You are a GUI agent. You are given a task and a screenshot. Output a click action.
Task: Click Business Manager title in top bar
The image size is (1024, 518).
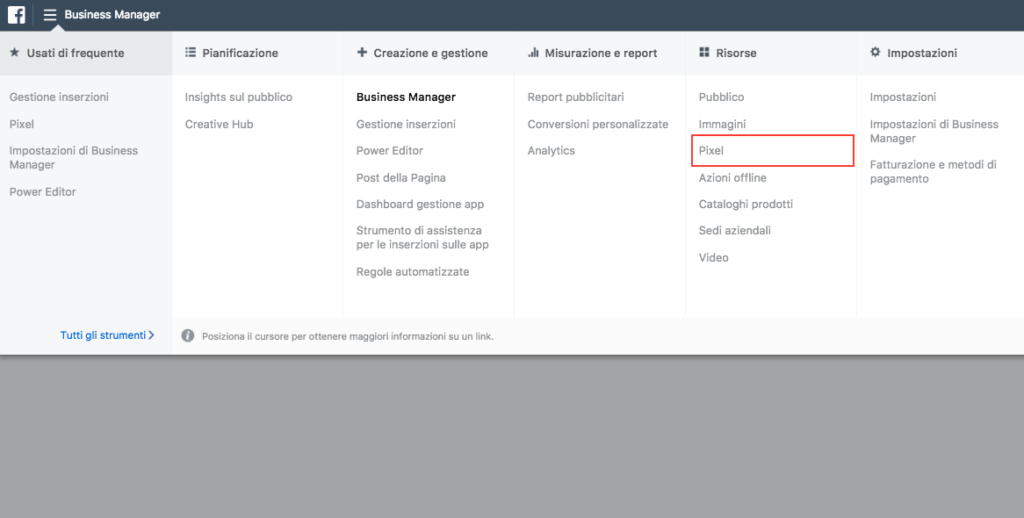point(112,14)
